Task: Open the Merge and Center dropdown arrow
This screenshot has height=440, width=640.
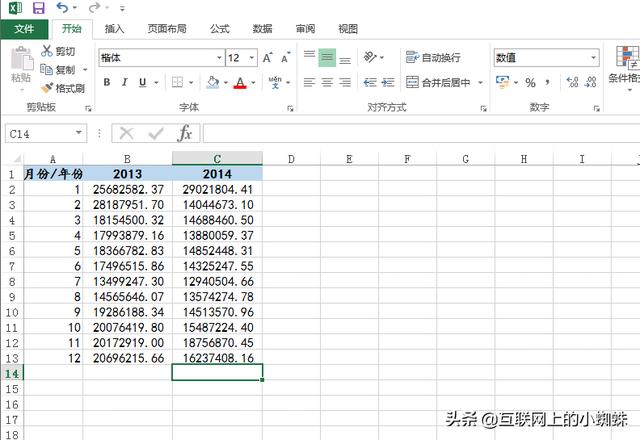Action: point(480,83)
